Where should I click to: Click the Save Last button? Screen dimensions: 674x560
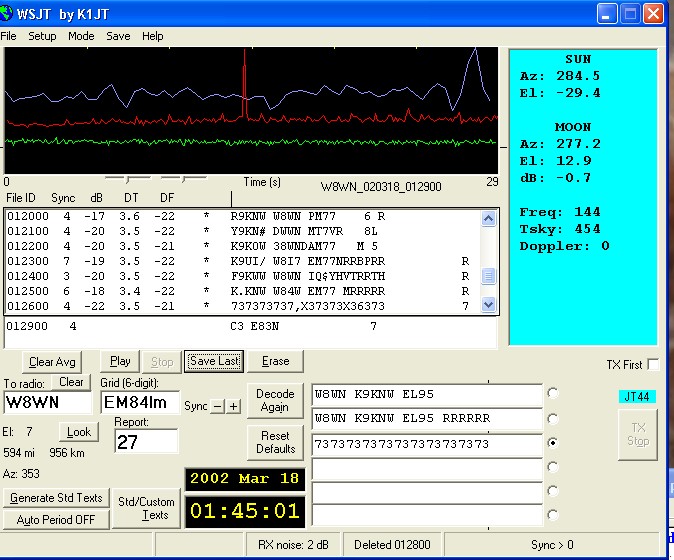pyautogui.click(x=214, y=361)
